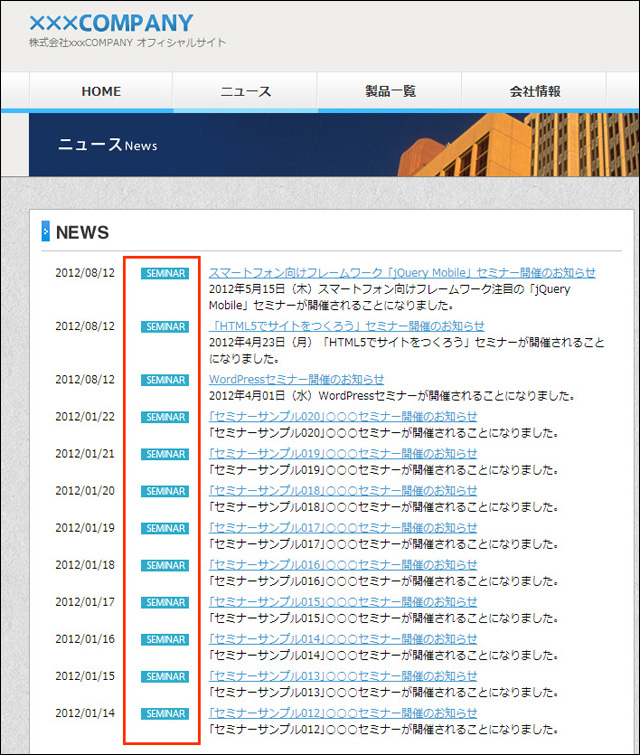Screen dimensions: 640x755
Task: Click the blue arrow icon beside NEWS heading
Action: pos(45,232)
